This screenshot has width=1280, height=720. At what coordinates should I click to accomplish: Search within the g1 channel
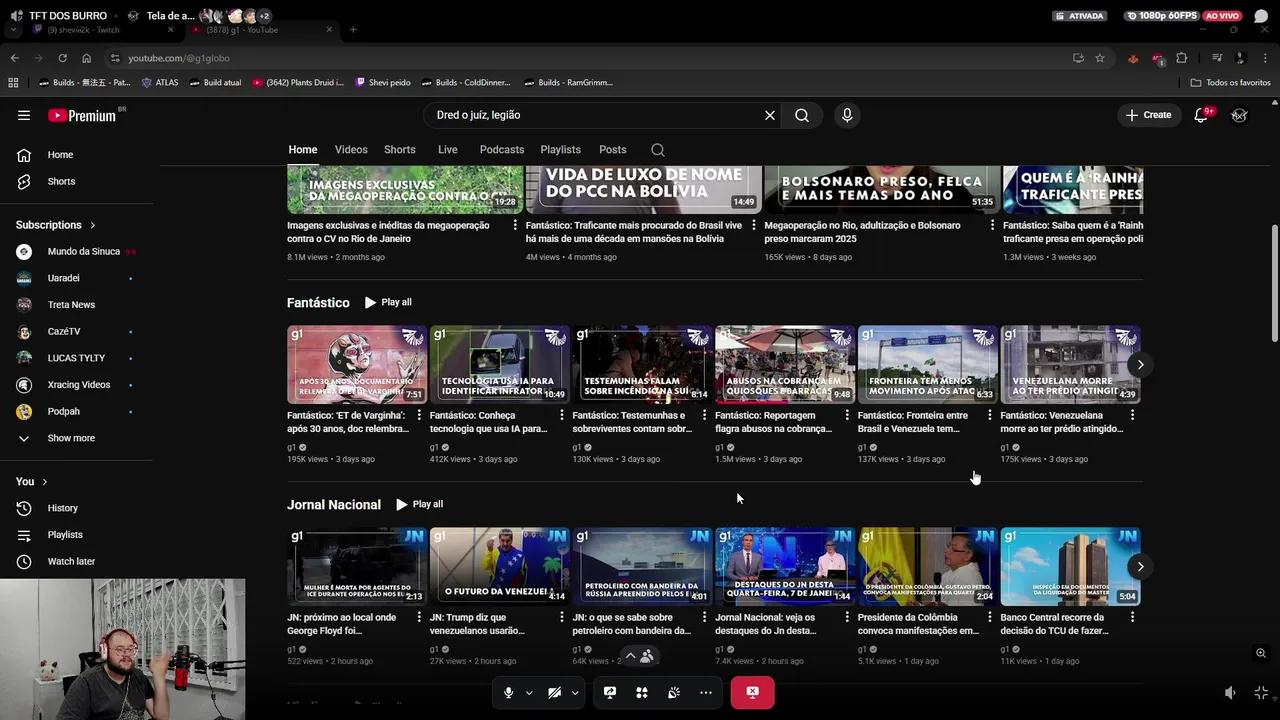click(658, 150)
